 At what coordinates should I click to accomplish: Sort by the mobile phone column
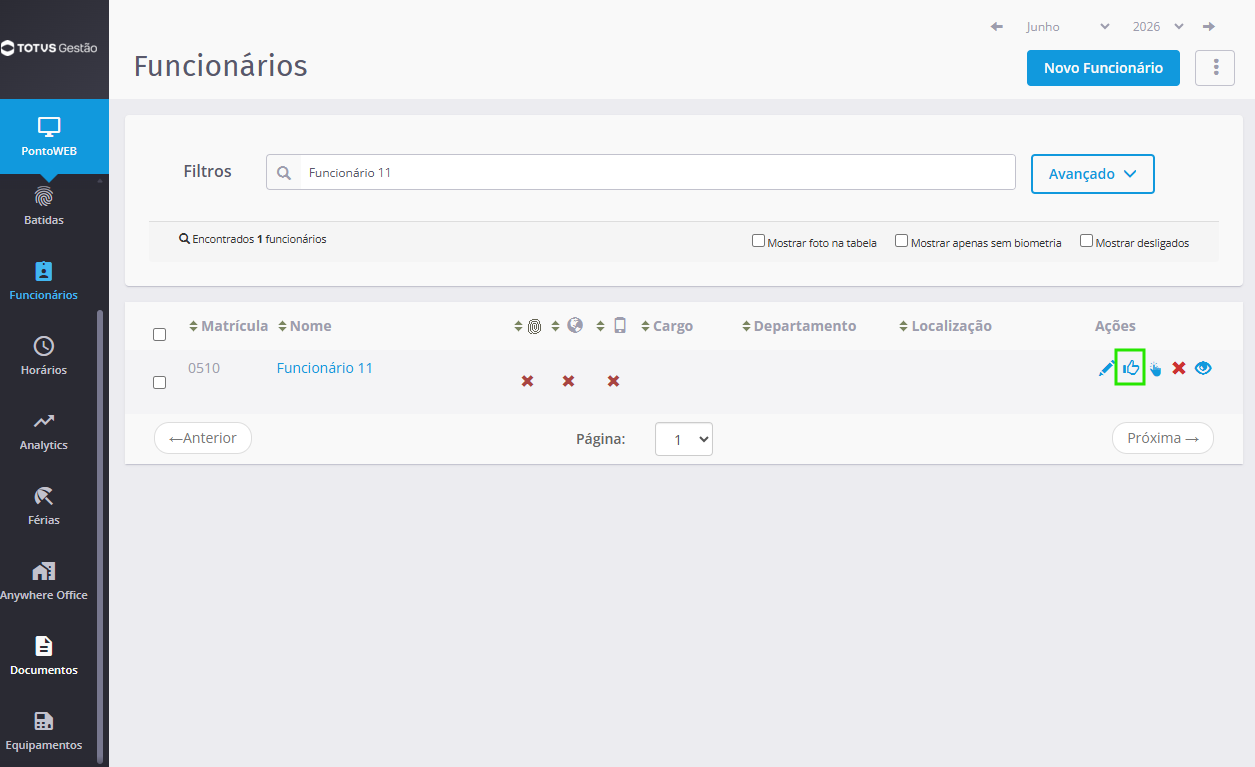[612, 326]
